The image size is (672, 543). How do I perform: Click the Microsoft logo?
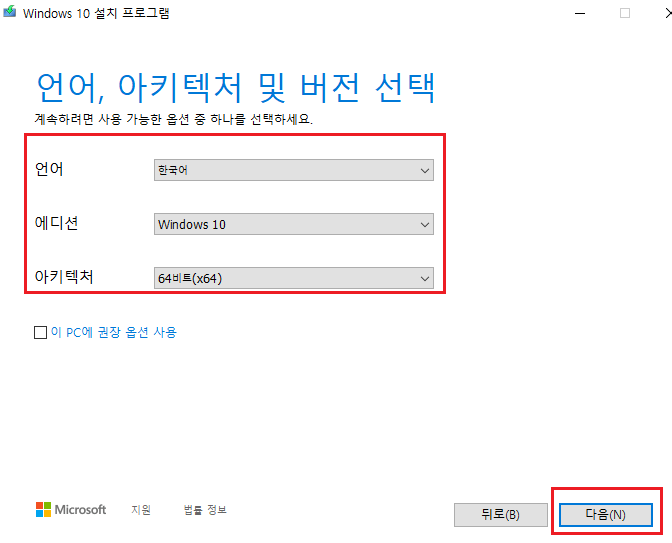(71, 510)
